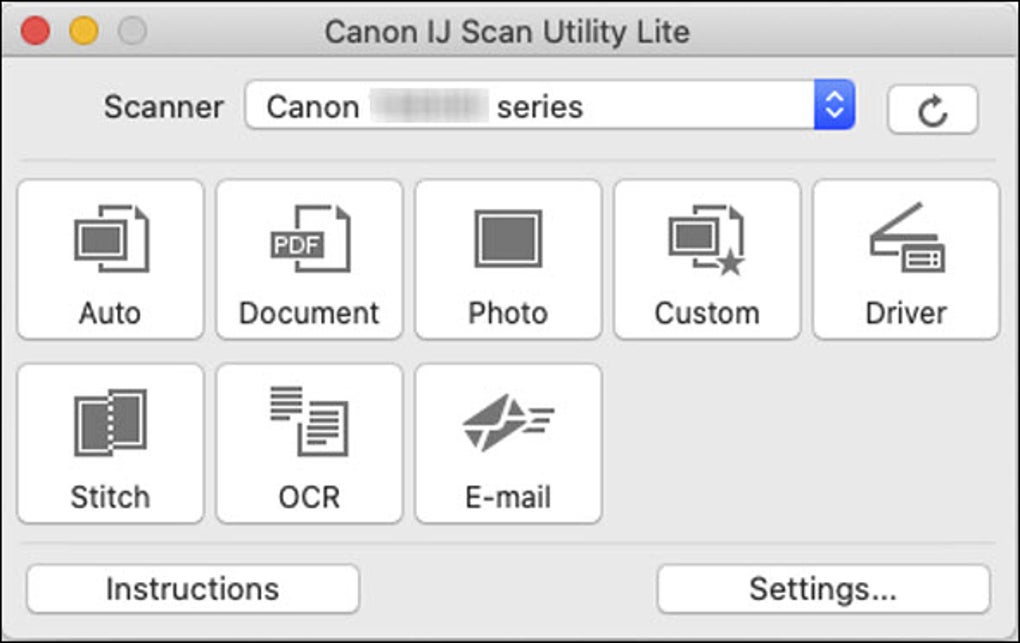The width and height of the screenshot is (1020, 643).
Task: Click the Canon IJ Scan Utility Lite title
Action: pyautogui.click(x=509, y=31)
